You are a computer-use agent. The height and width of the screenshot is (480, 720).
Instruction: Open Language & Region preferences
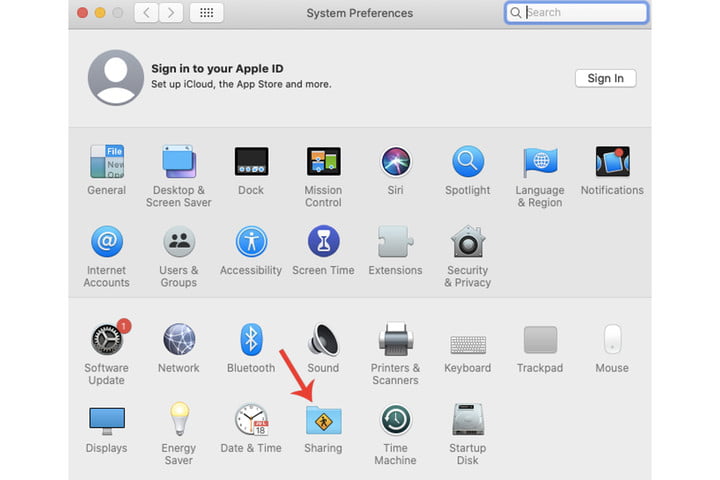pos(540,162)
